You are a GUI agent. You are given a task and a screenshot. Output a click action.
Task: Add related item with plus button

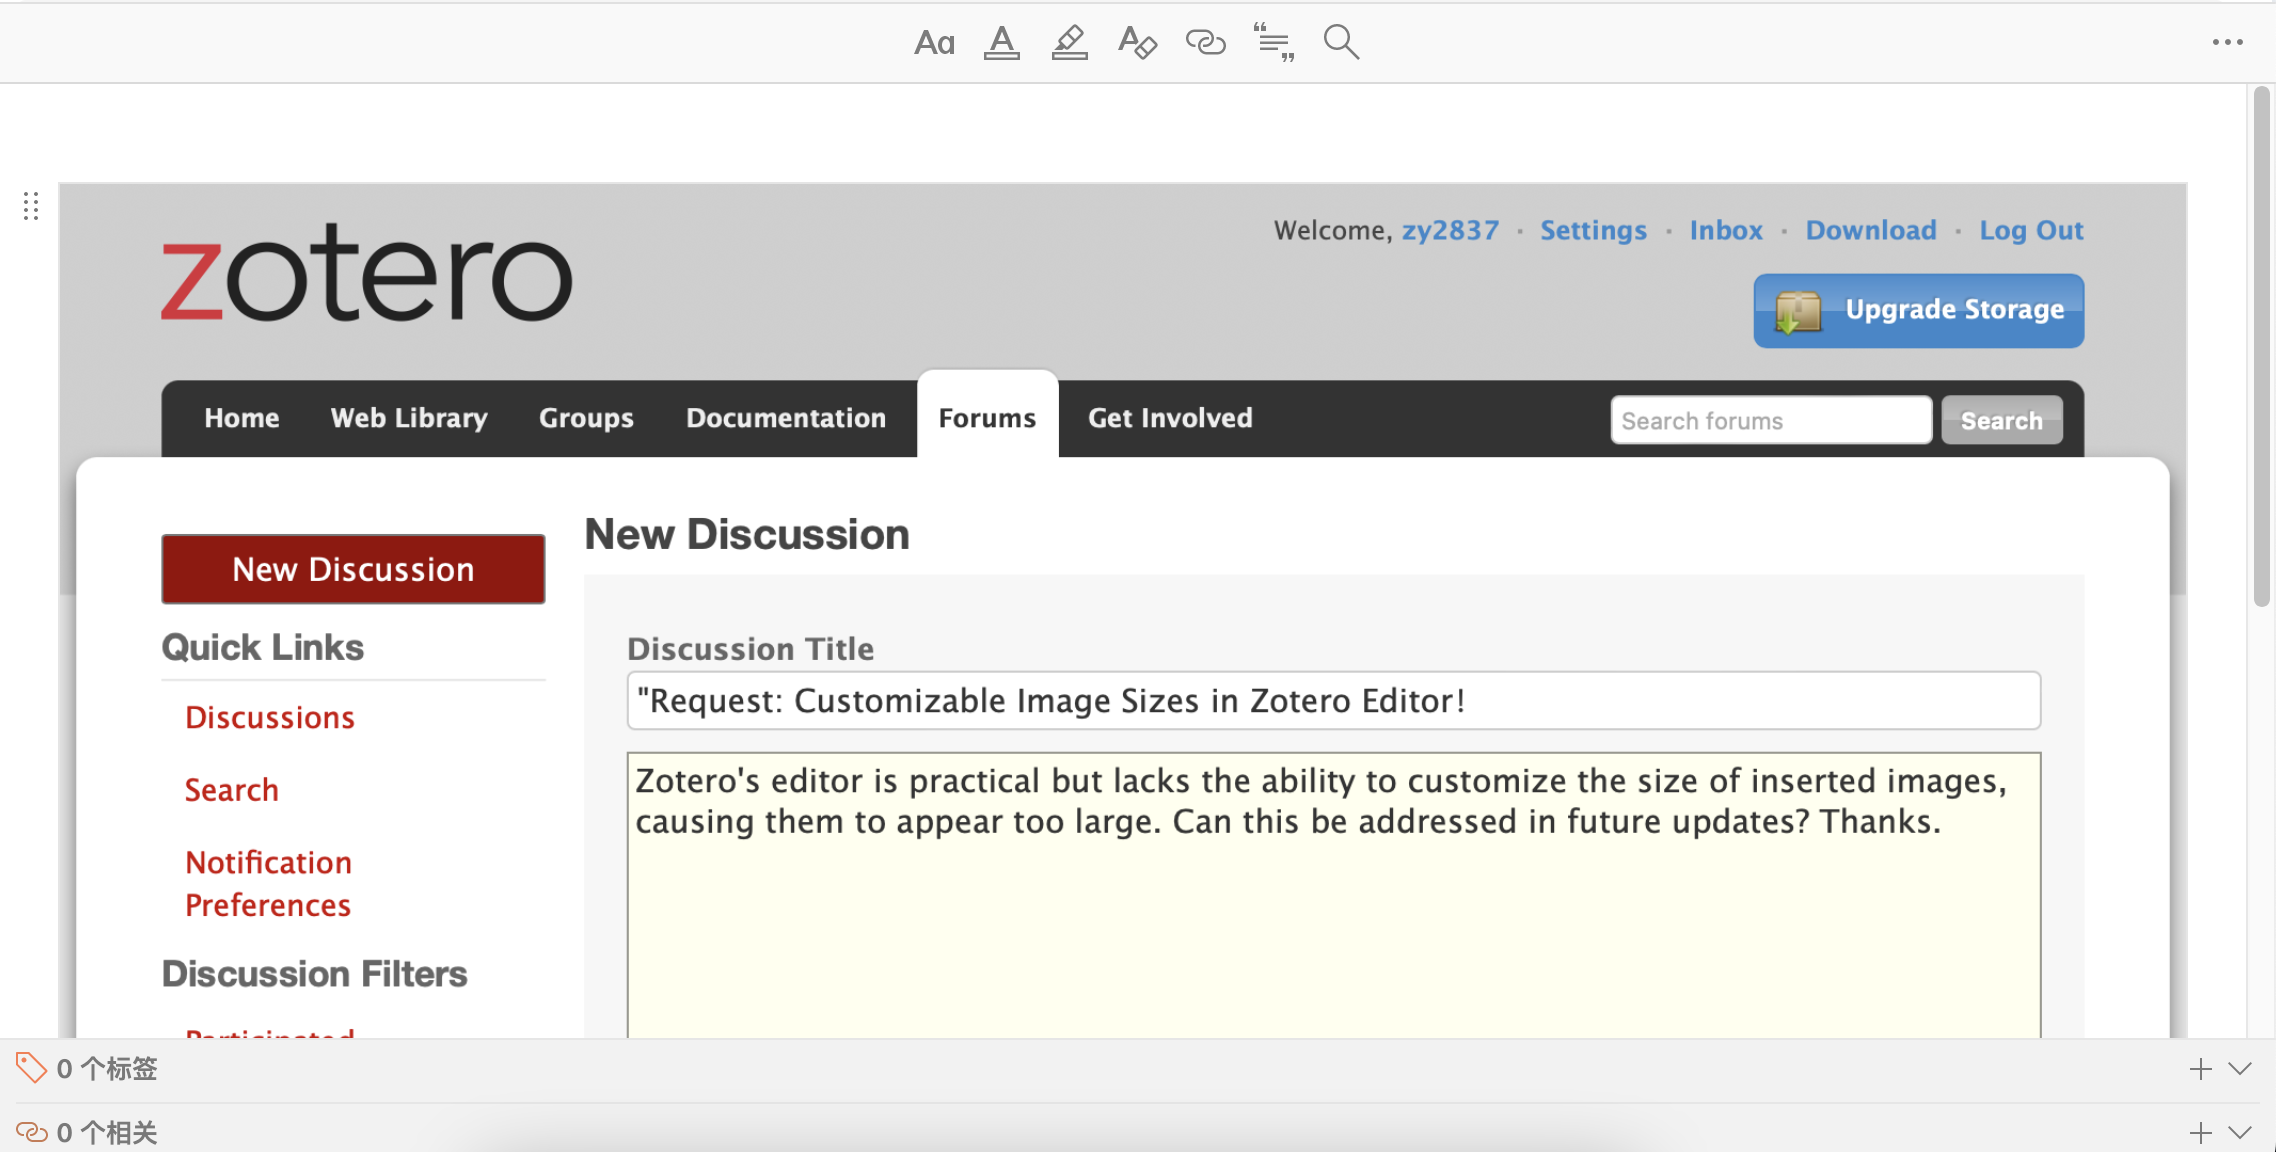(2200, 1133)
